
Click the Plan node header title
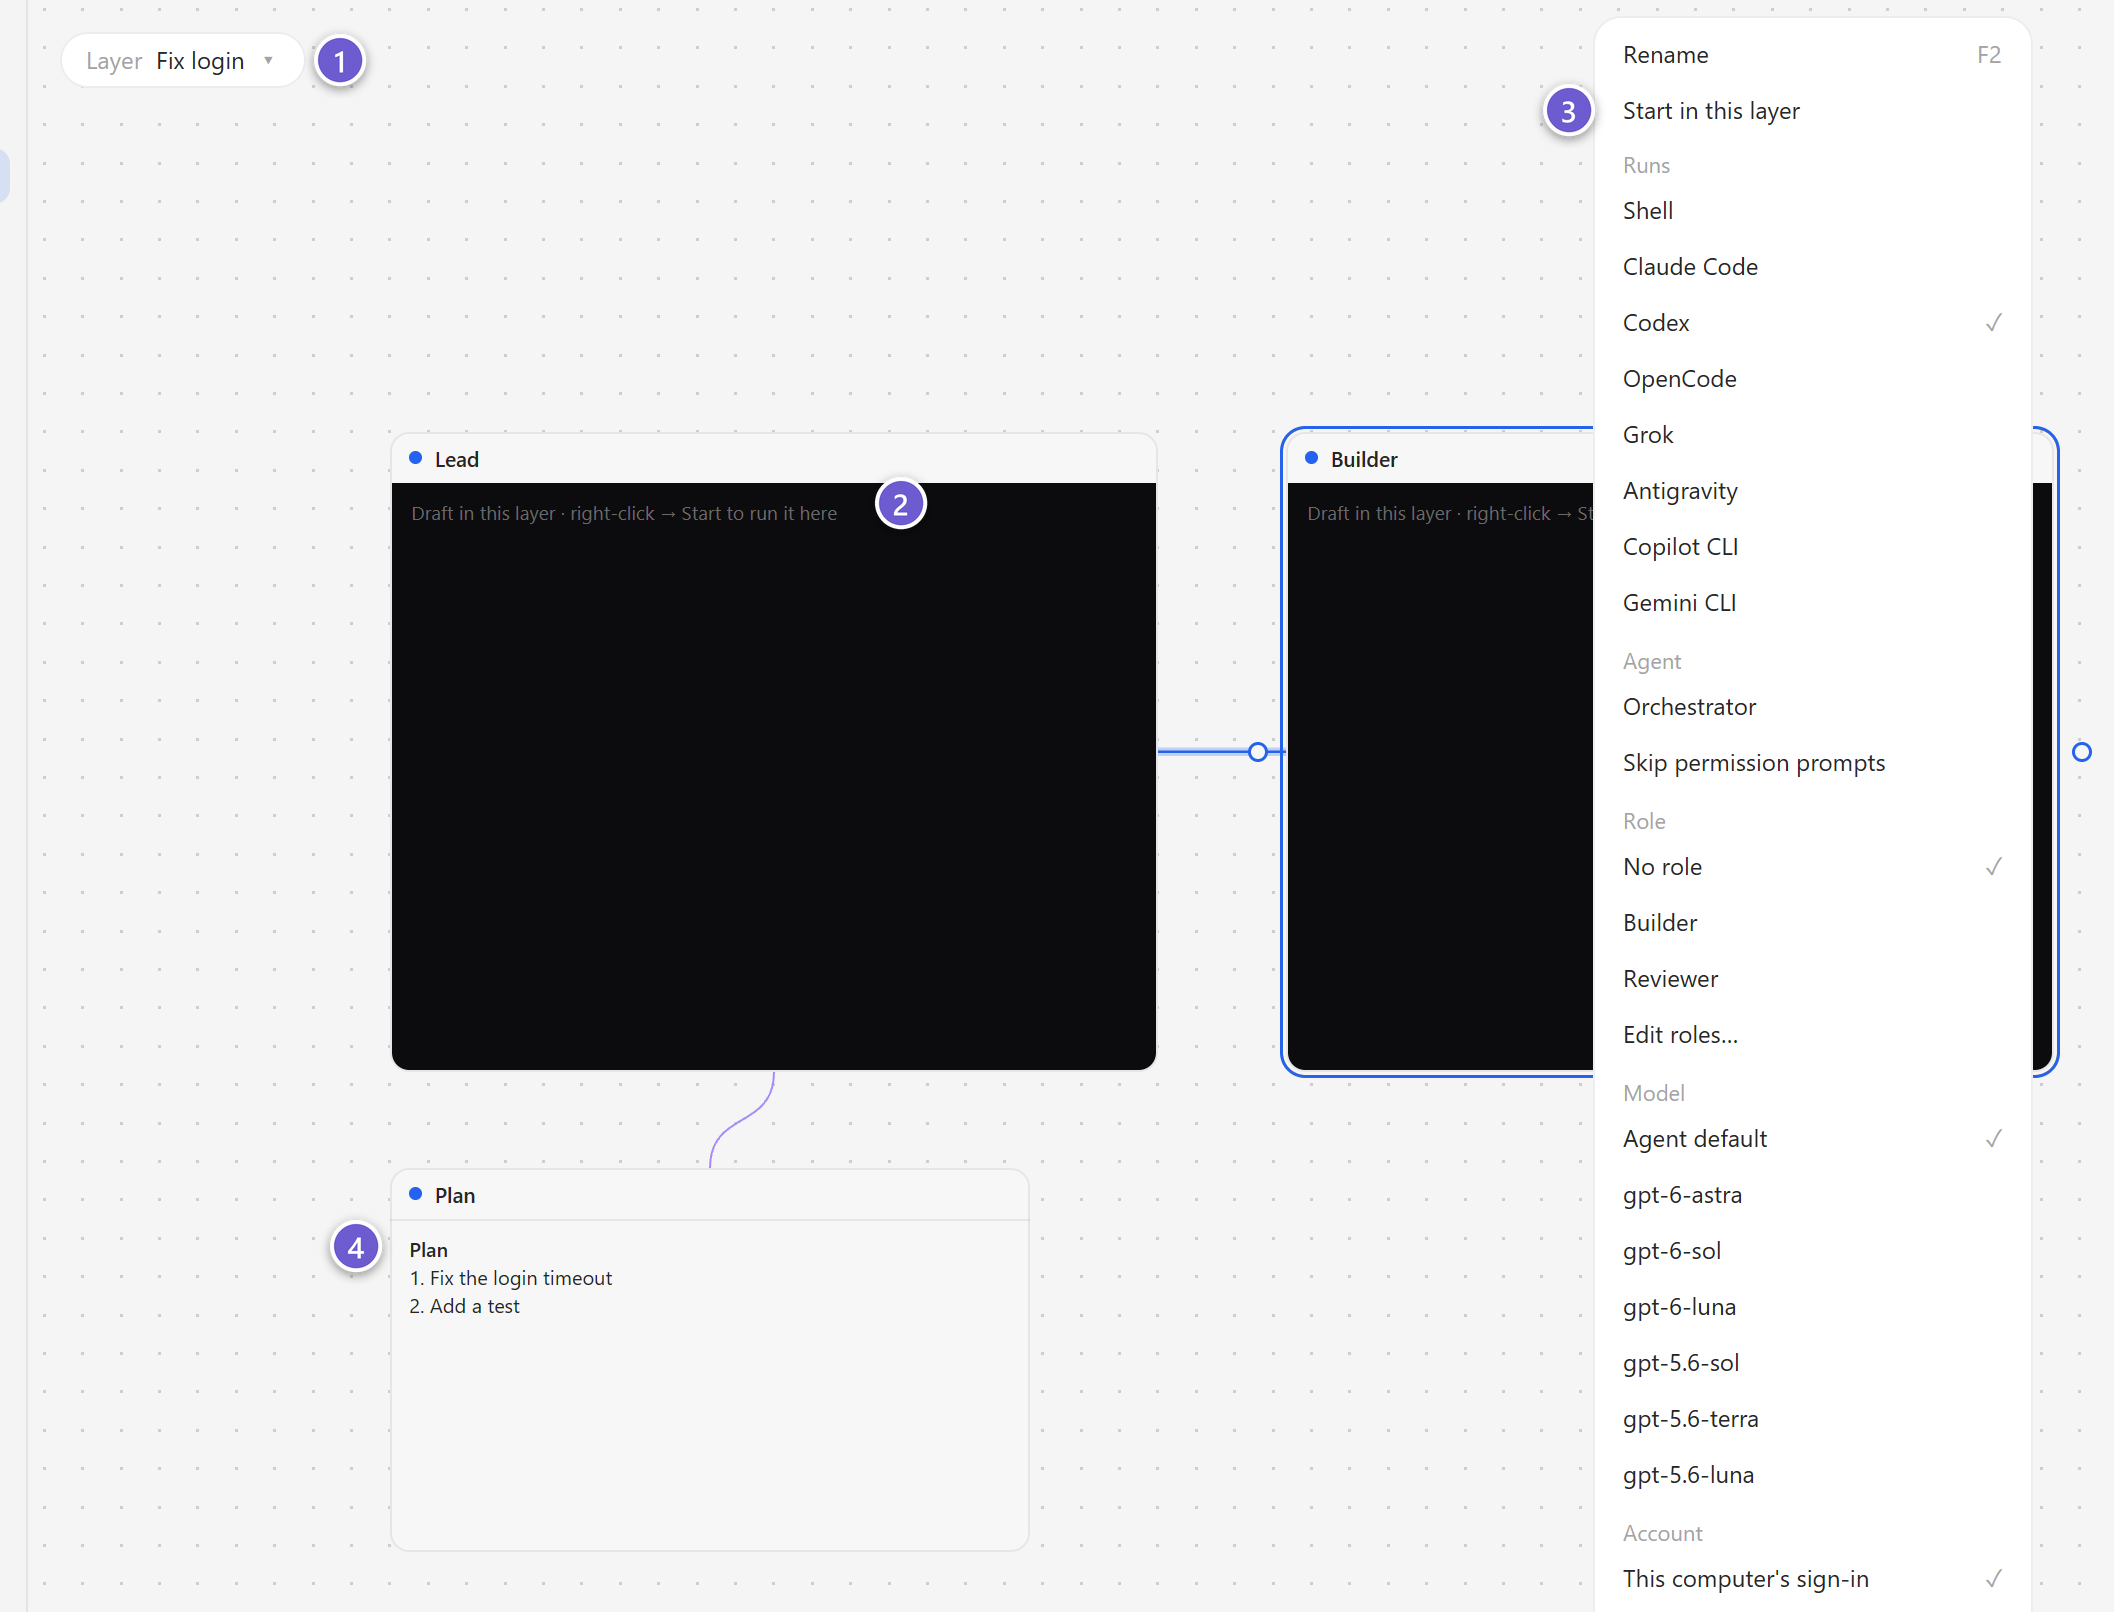[455, 1196]
